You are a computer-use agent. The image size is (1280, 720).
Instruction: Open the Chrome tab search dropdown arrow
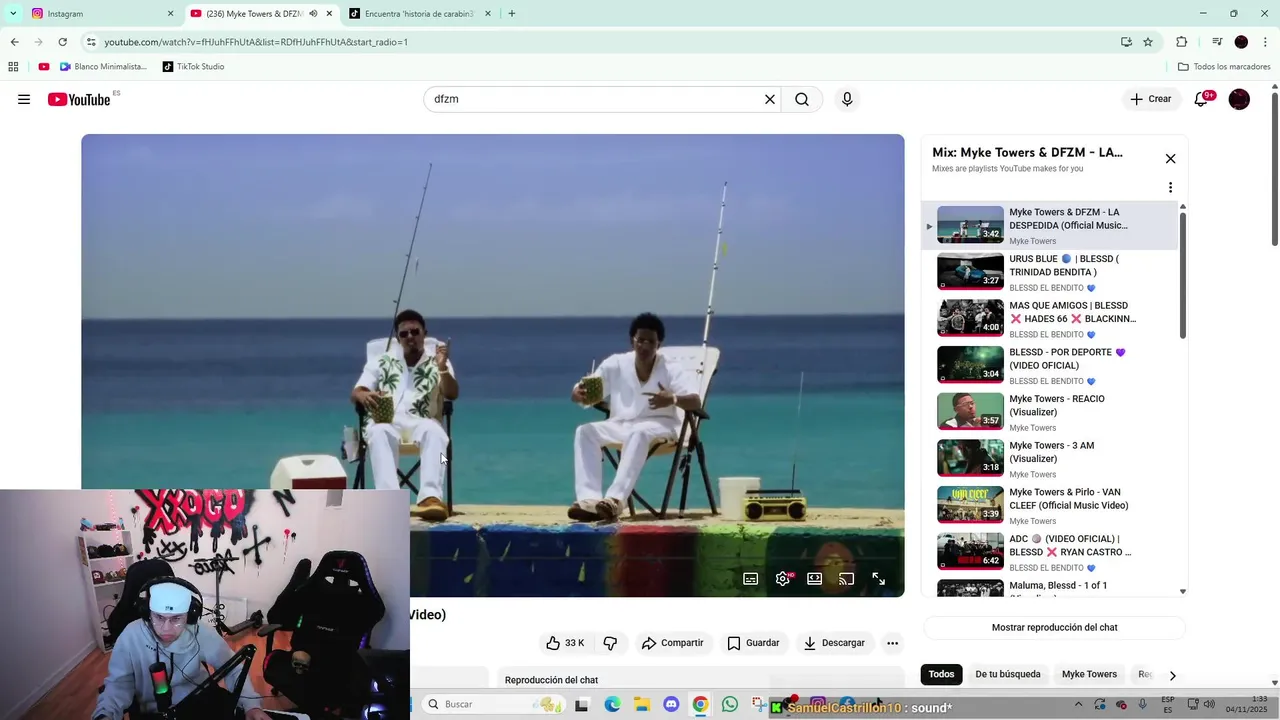[x=13, y=14]
